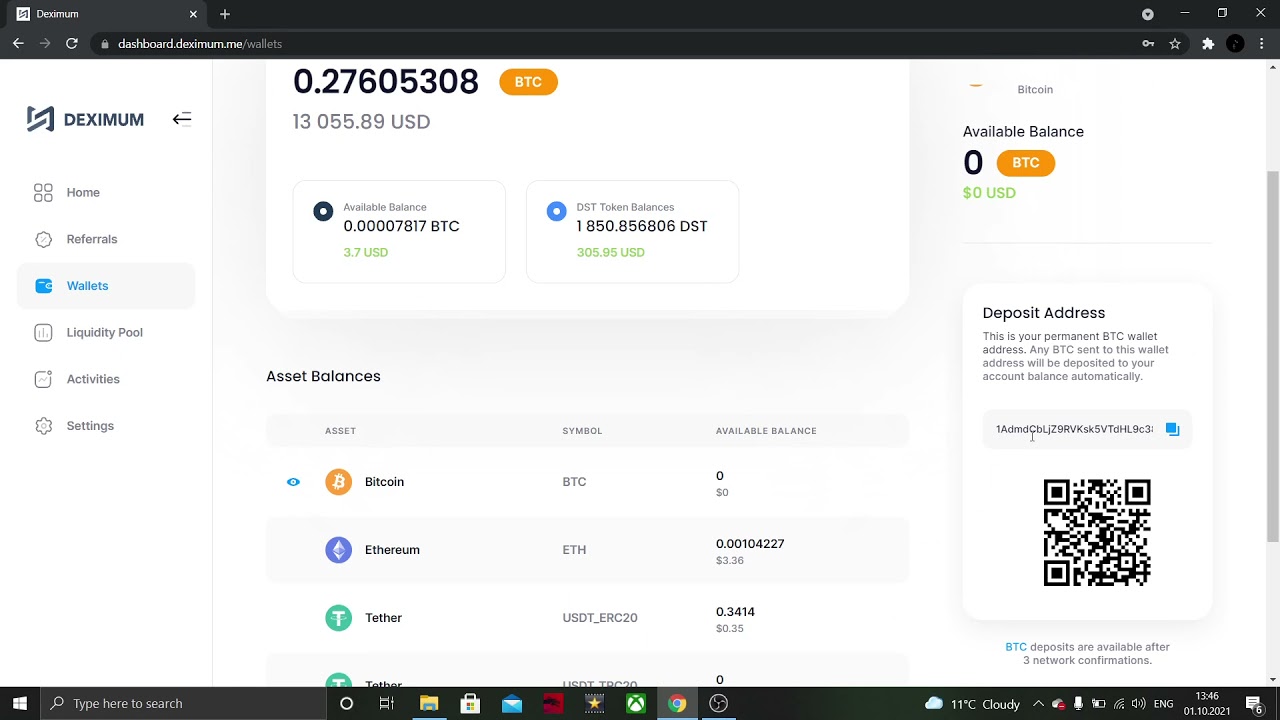Switch to the Deximum browser tab
The height and width of the screenshot is (720, 1280).
point(105,14)
